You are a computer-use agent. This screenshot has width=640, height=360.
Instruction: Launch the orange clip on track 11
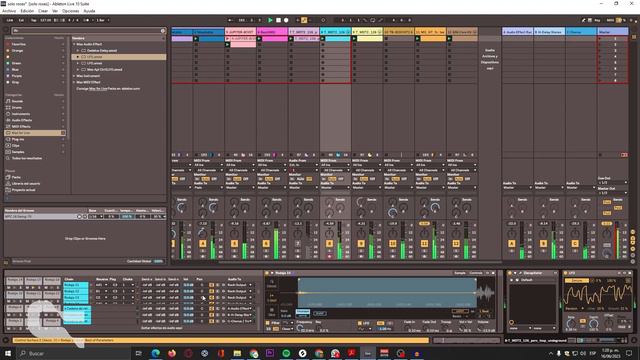tap(418, 39)
